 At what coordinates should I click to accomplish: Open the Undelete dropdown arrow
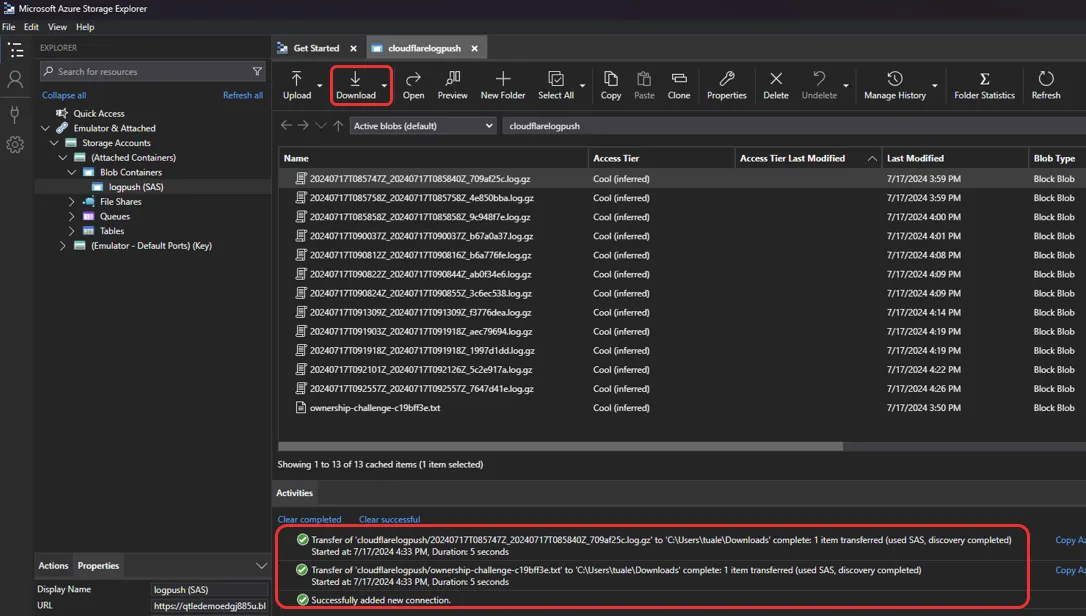pyautogui.click(x=846, y=86)
